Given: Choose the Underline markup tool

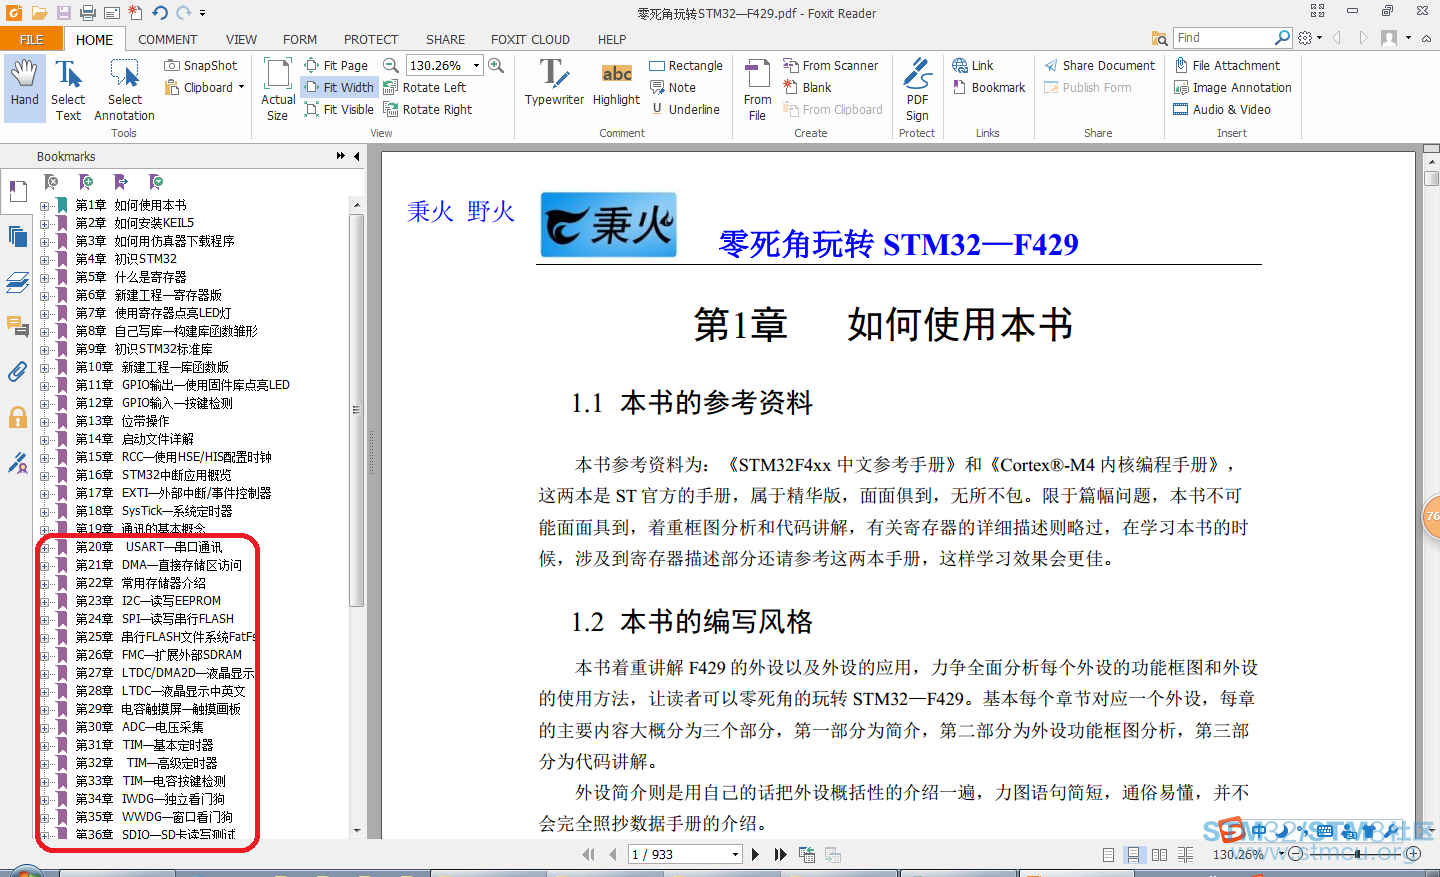Looking at the screenshot, I should pos(686,109).
